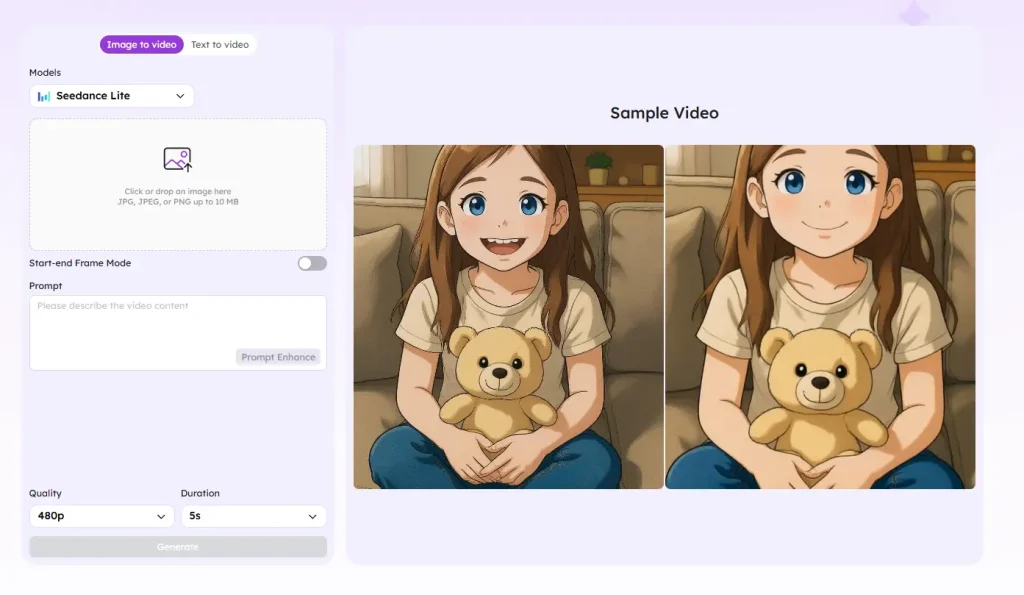Open the left sample video of laughing girl
The image size is (1024, 595).
[508, 317]
